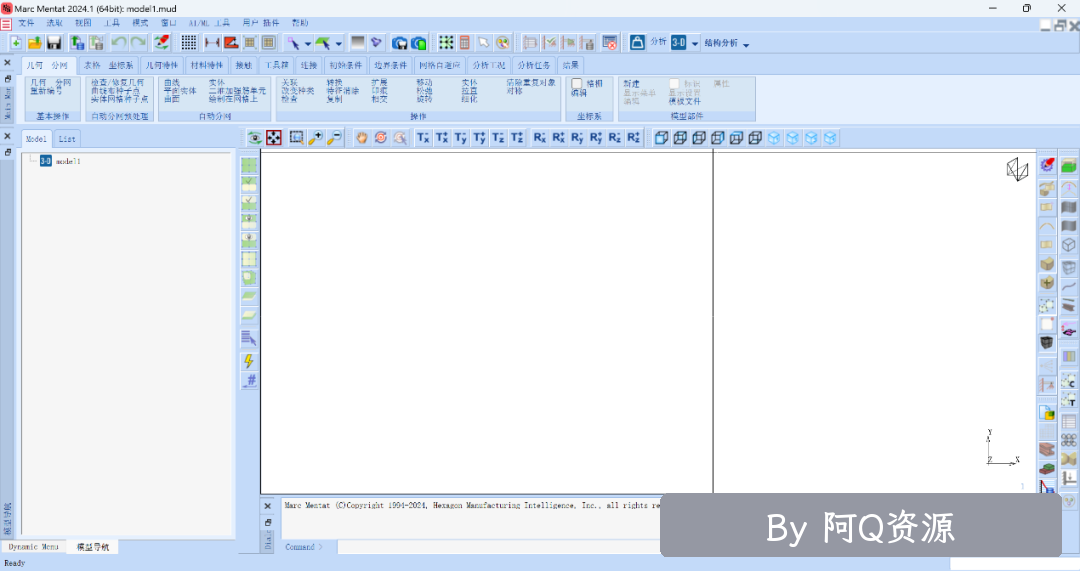Click 移动 in the 操作 group
The width and height of the screenshot is (1080, 571).
pyautogui.click(x=424, y=82)
